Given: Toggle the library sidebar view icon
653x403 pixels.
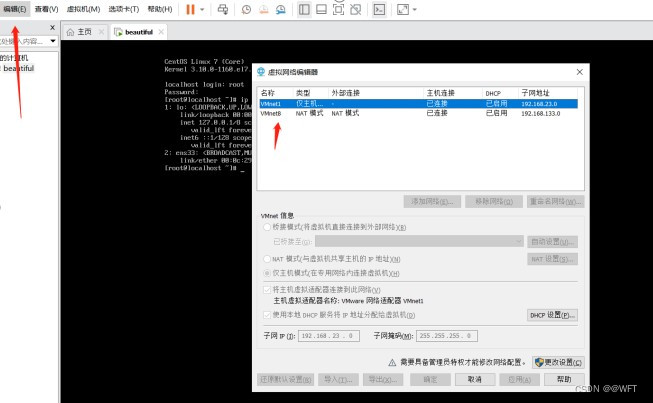Looking at the screenshot, I should coord(304,9).
